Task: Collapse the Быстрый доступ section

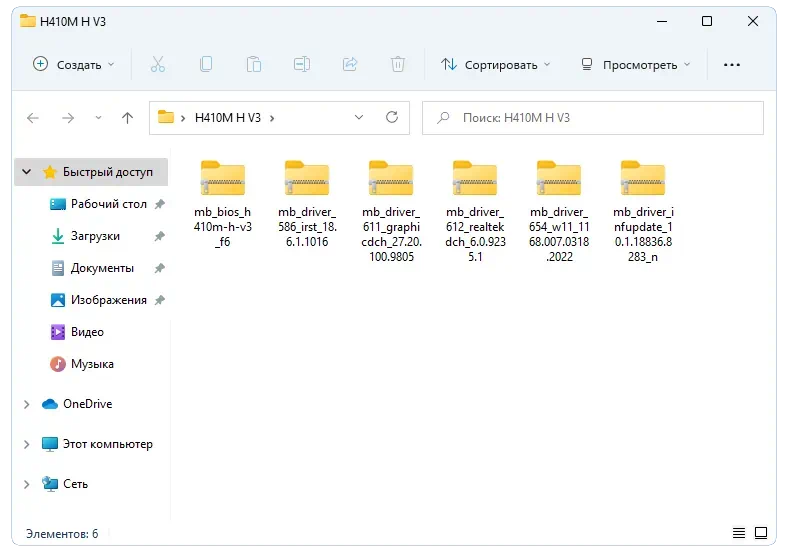Action: tap(27, 172)
